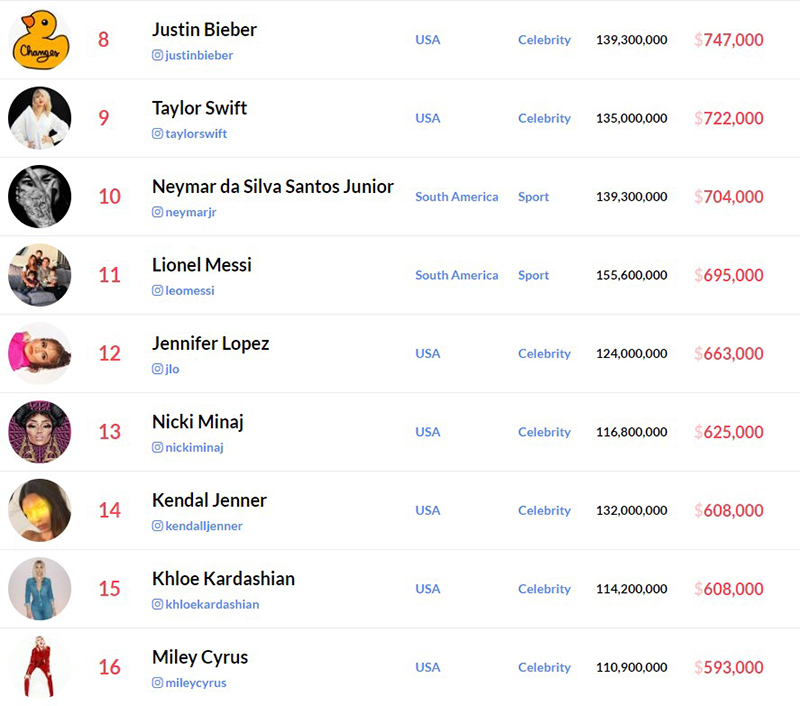
Task: Click Instagram icon beside jlo handle
Action: pos(157,369)
